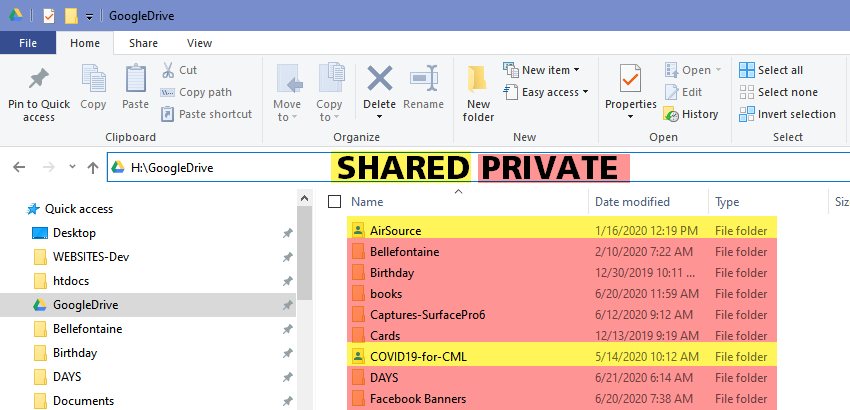Switch to the Share ribbon tab
Image resolution: width=850 pixels, height=410 pixels.
coord(143,43)
